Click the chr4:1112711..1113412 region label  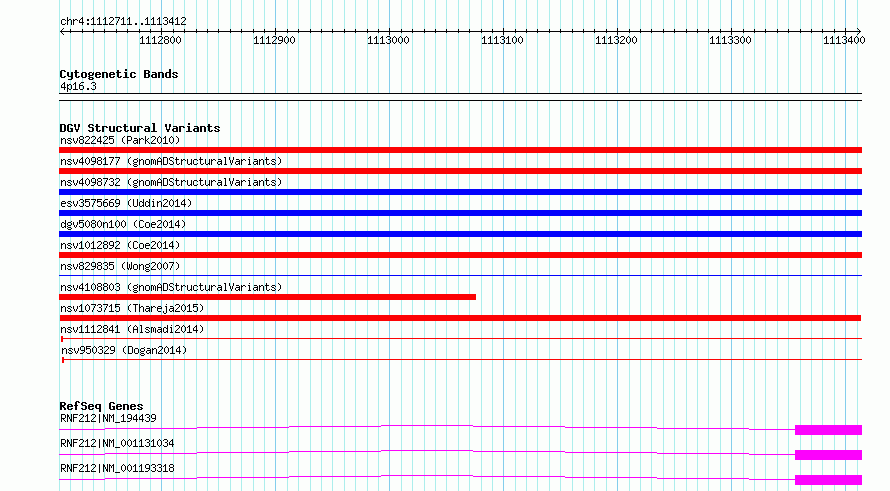[123, 22]
